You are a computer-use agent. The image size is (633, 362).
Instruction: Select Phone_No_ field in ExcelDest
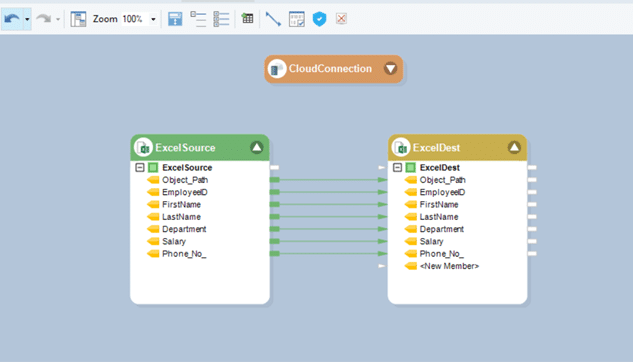(x=442, y=254)
